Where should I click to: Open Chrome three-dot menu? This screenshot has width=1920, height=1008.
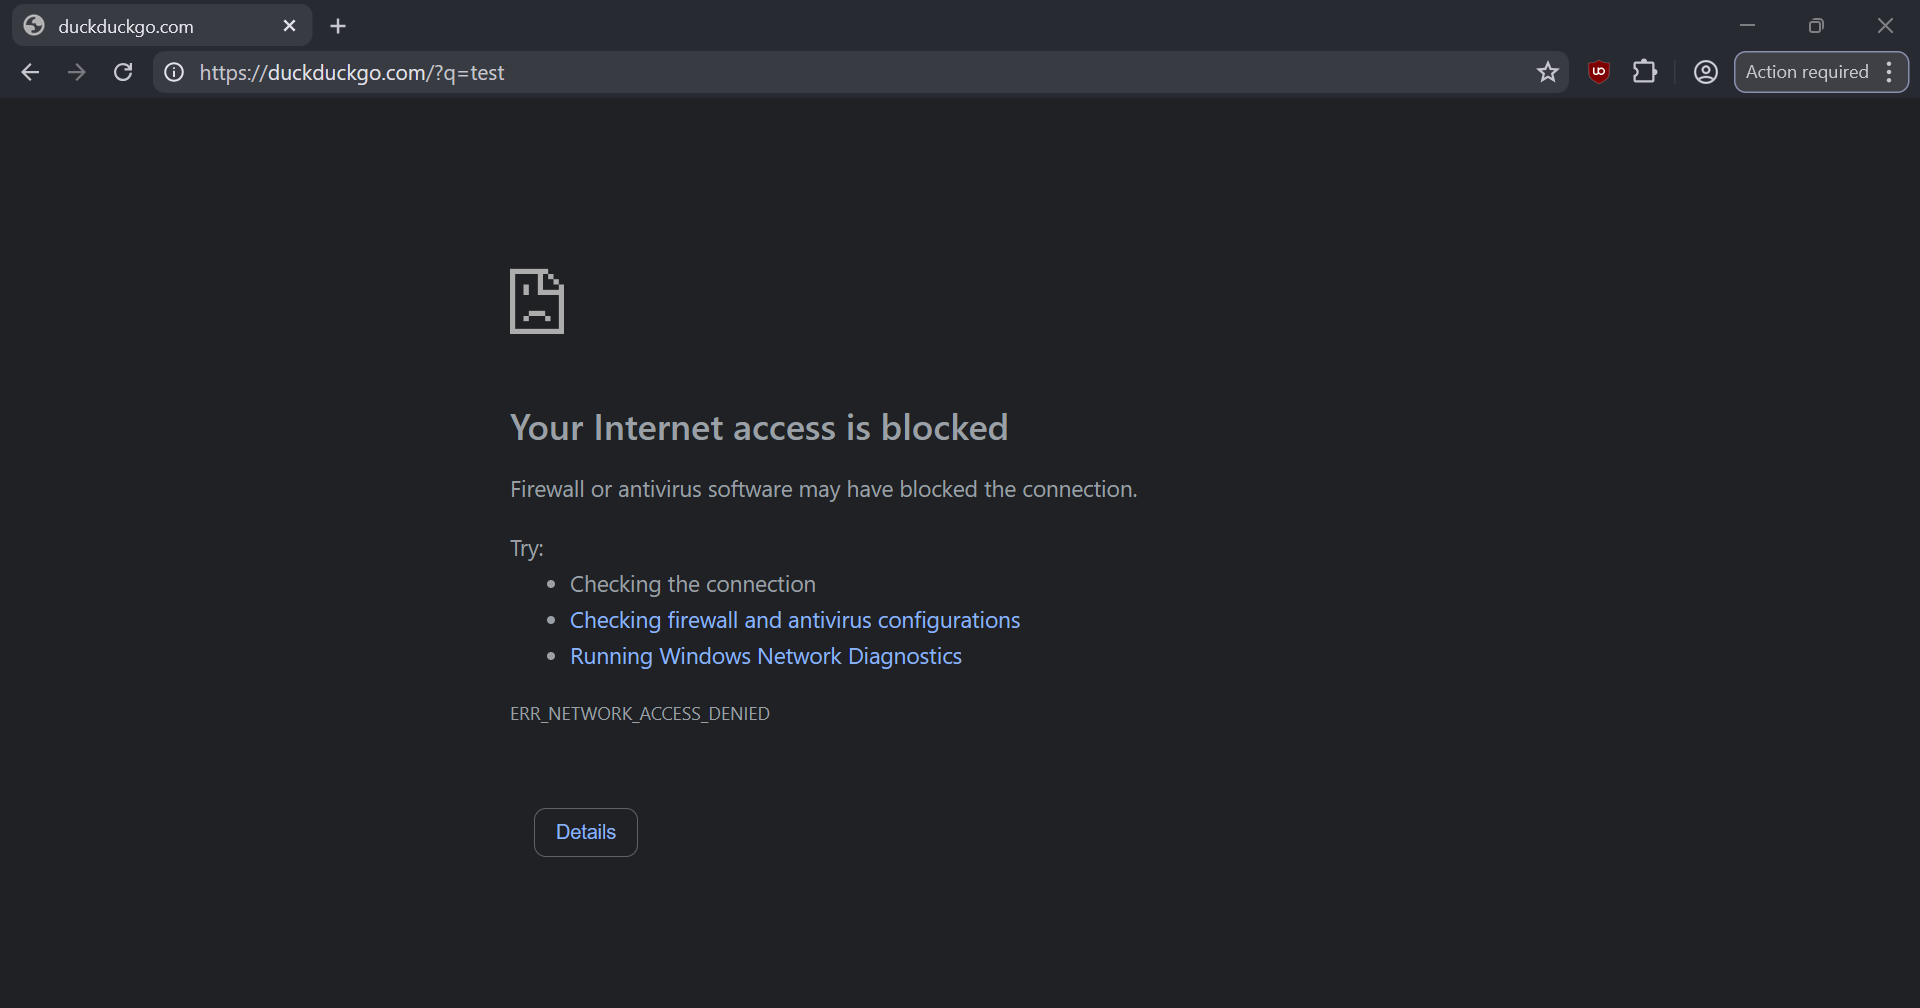[1889, 72]
